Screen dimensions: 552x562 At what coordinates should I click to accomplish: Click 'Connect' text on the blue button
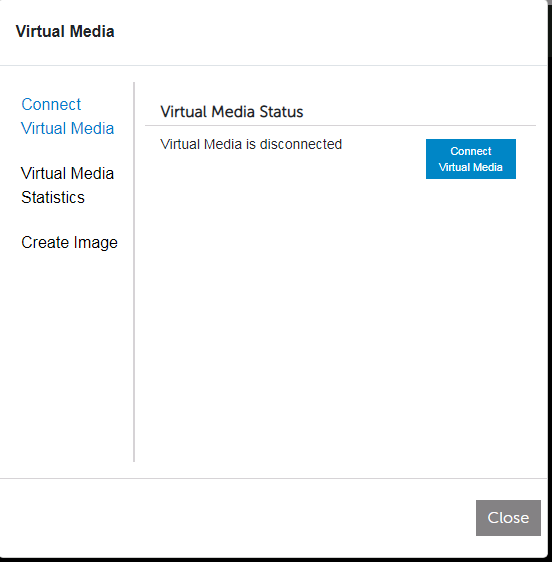point(471,151)
